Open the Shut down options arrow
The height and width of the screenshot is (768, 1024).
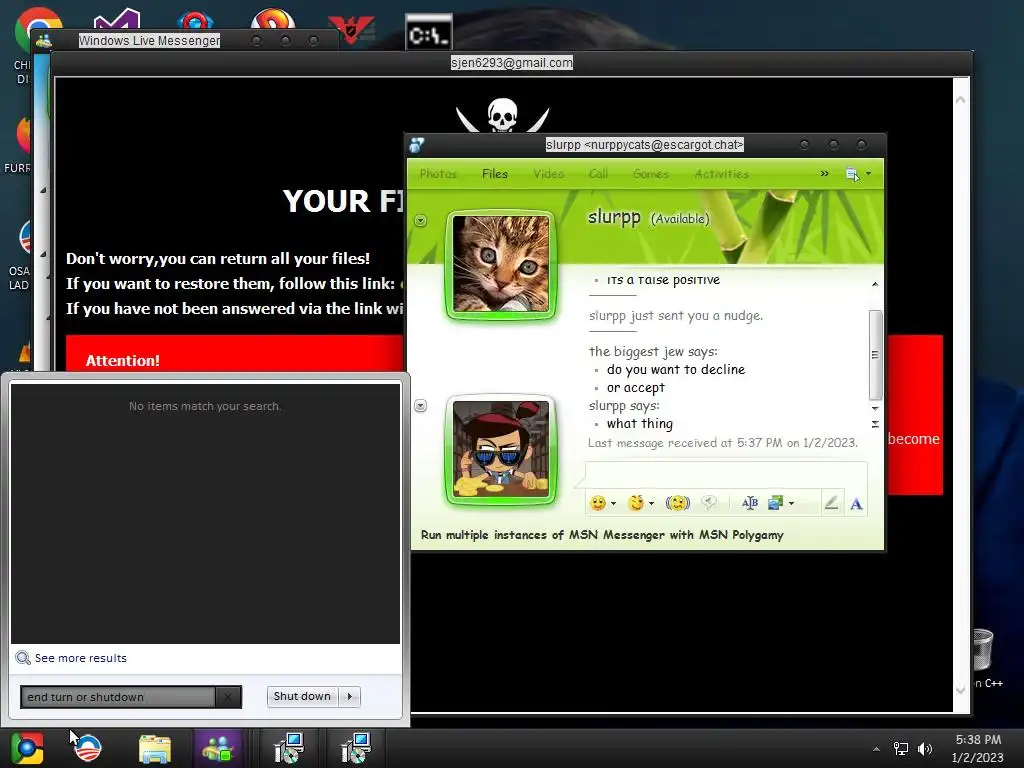[x=350, y=696]
